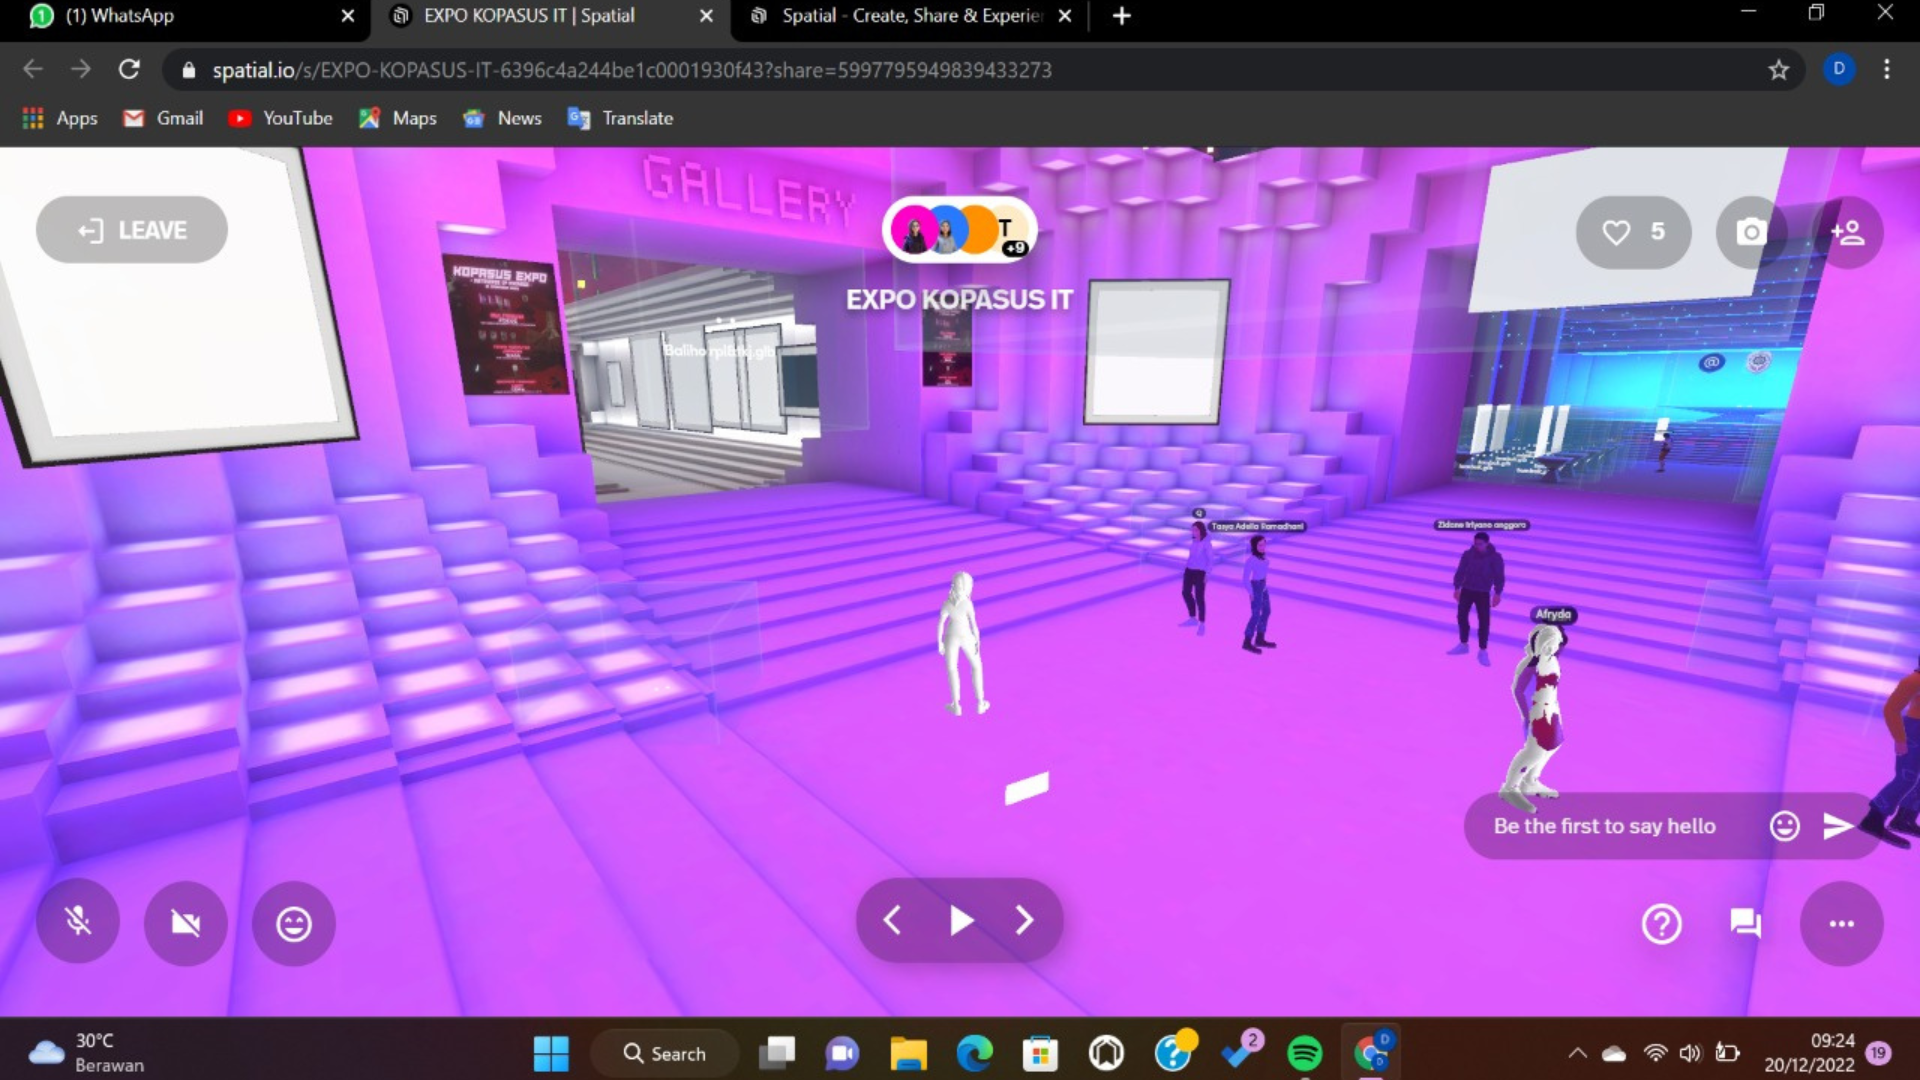Open emoji picker in chat box
The height and width of the screenshot is (1080, 1920).
point(1784,826)
